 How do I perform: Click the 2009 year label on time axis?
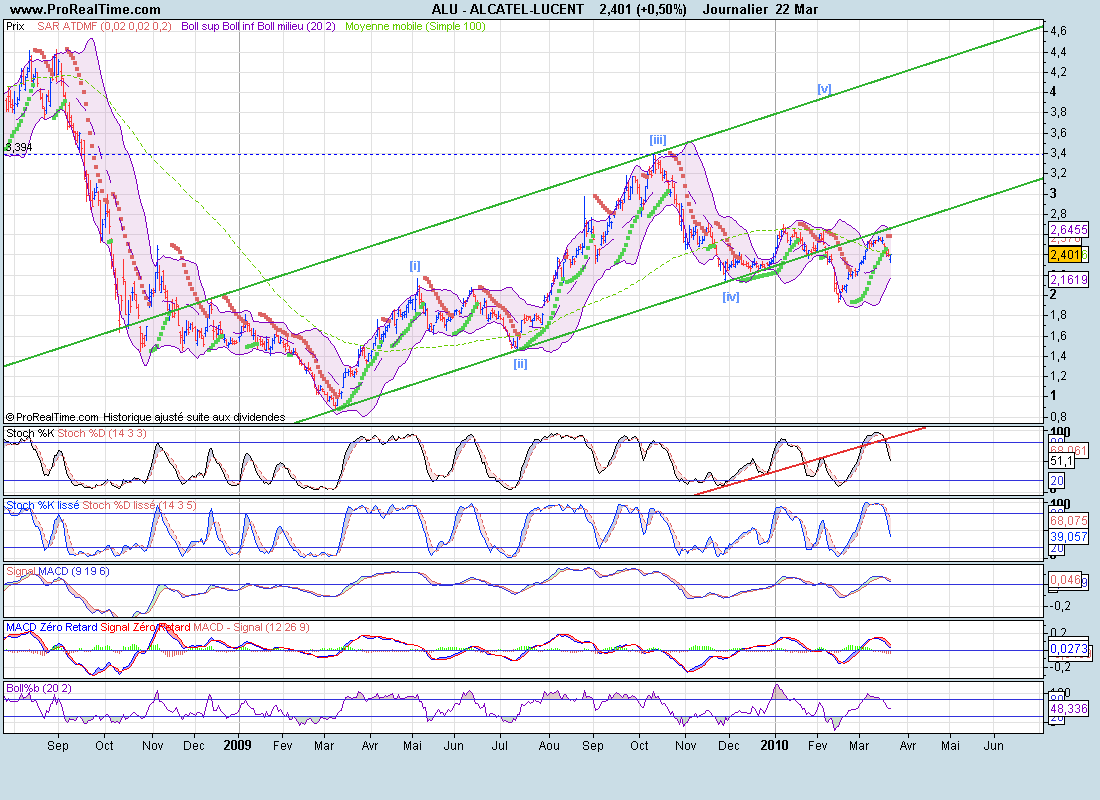[x=237, y=745]
